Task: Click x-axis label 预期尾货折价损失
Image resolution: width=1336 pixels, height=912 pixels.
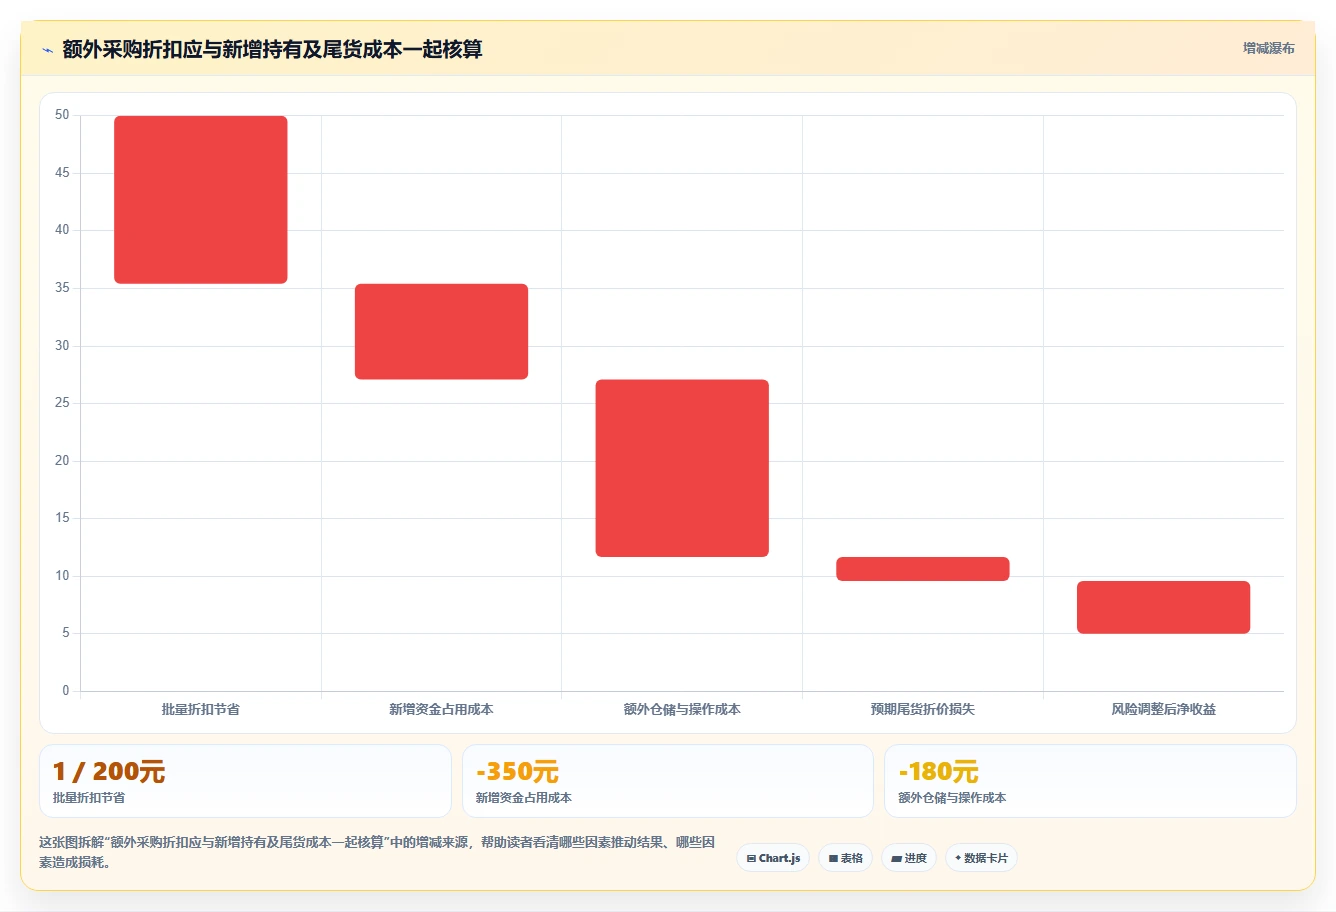Action: point(923,709)
